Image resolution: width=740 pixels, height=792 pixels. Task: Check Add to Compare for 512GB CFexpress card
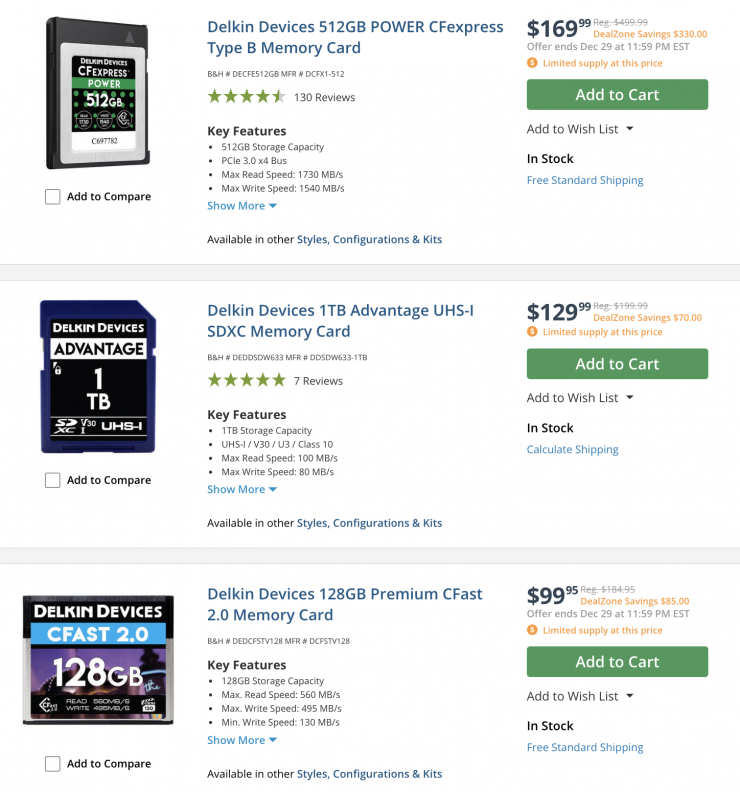pos(53,196)
